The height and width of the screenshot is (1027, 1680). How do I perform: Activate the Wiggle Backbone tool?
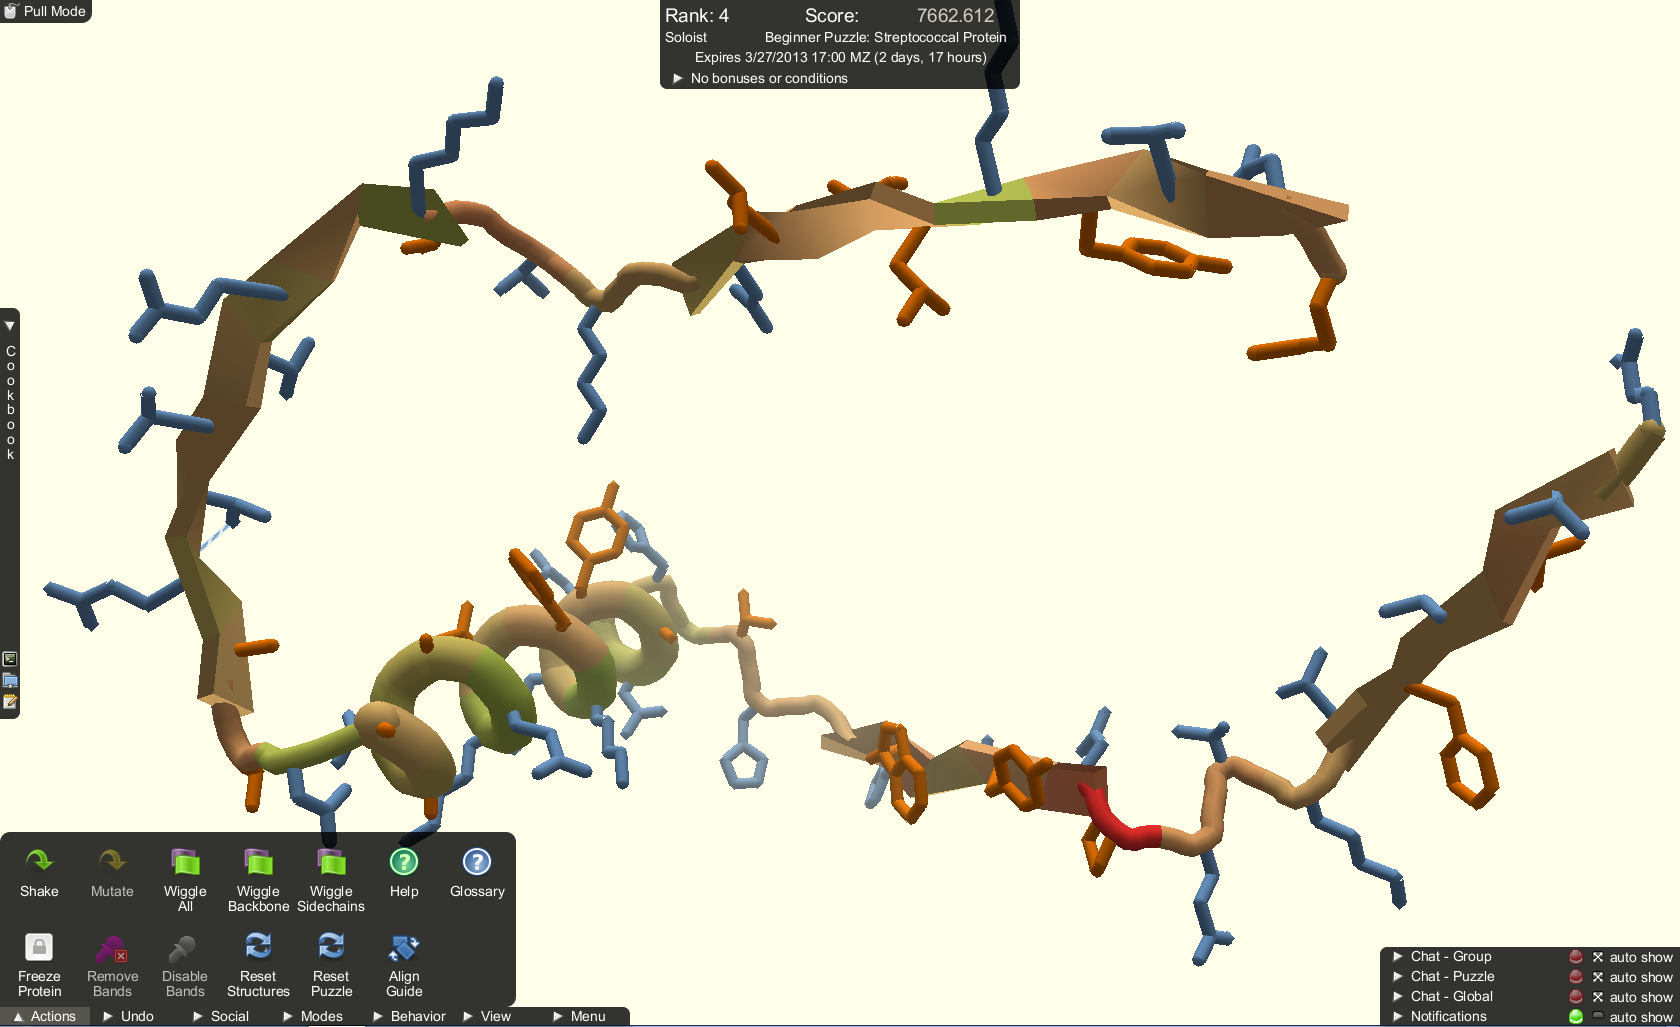258,879
